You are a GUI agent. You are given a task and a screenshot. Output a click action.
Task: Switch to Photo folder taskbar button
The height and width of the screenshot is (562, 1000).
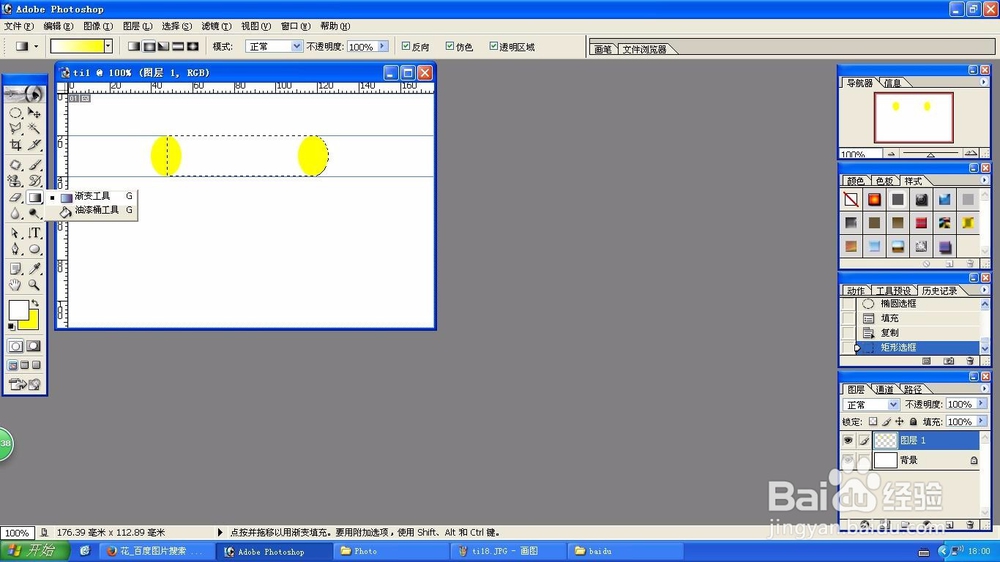390,551
